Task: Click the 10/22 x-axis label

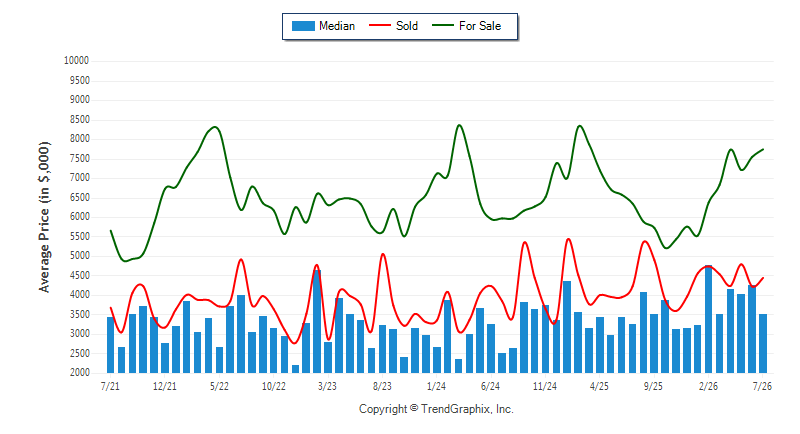Action: (x=273, y=386)
